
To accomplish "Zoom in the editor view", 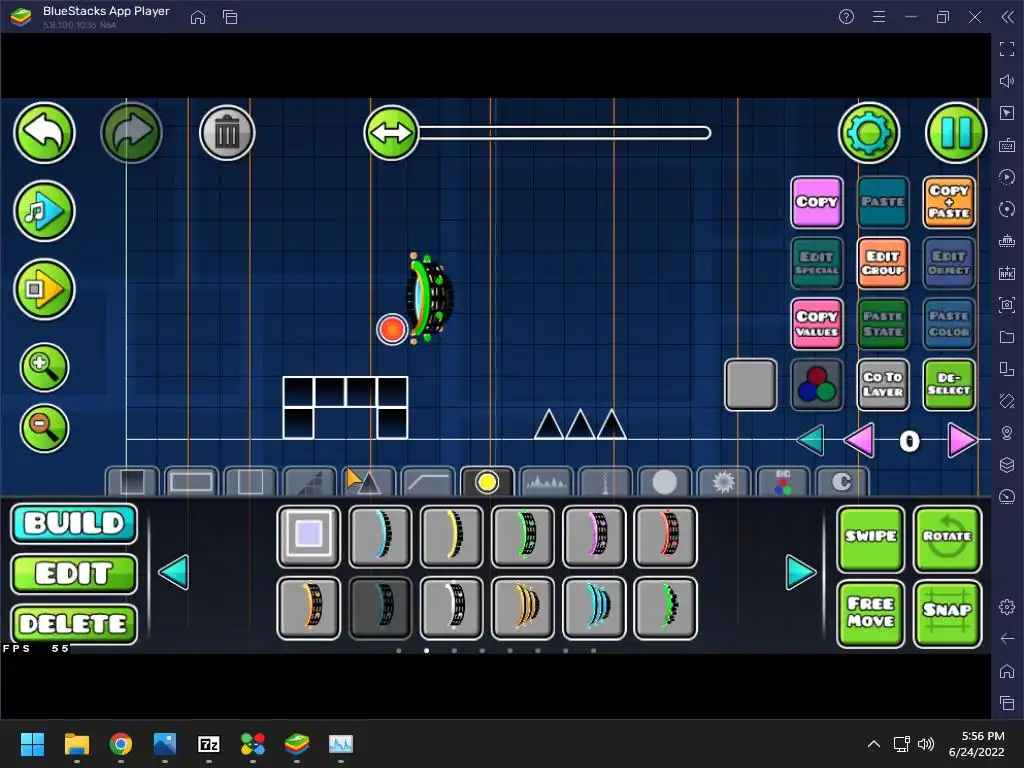I will tap(44, 367).
